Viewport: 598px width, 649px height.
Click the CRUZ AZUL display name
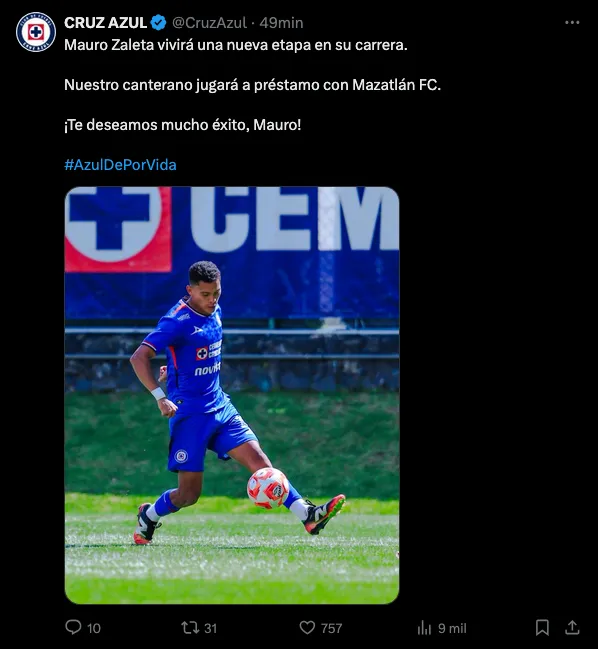point(106,23)
